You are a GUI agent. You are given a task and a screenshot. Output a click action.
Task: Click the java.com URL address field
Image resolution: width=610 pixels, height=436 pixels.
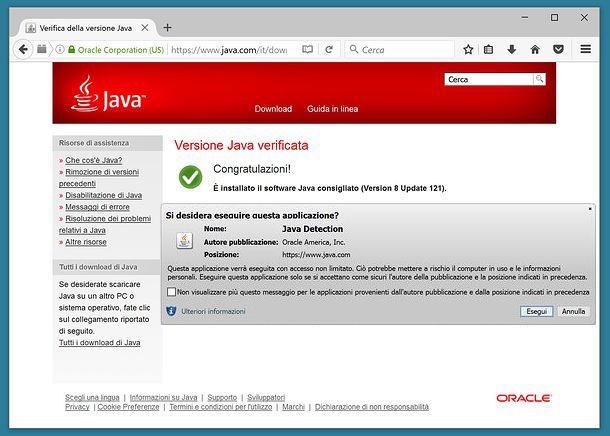pos(229,50)
